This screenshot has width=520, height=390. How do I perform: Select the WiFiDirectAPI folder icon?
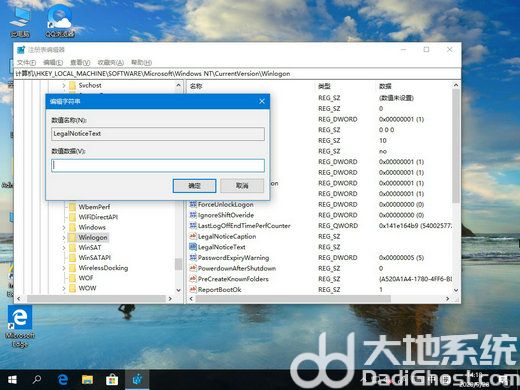[72, 217]
